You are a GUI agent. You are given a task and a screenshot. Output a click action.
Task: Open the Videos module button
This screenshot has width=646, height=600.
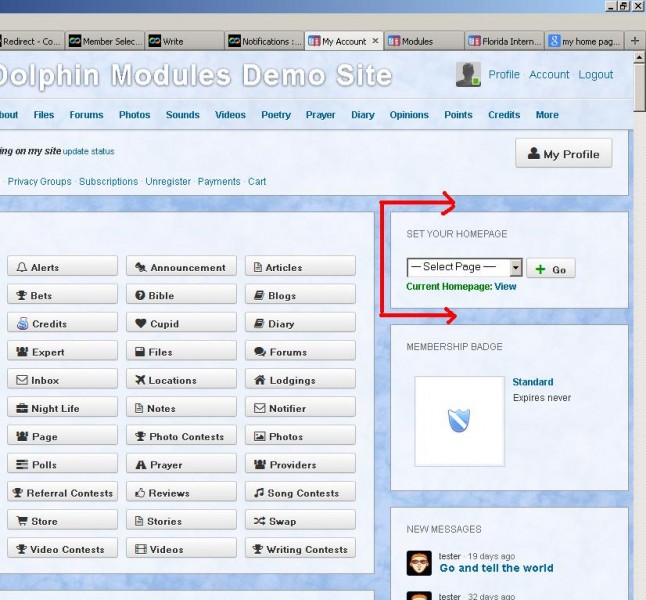tap(181, 549)
